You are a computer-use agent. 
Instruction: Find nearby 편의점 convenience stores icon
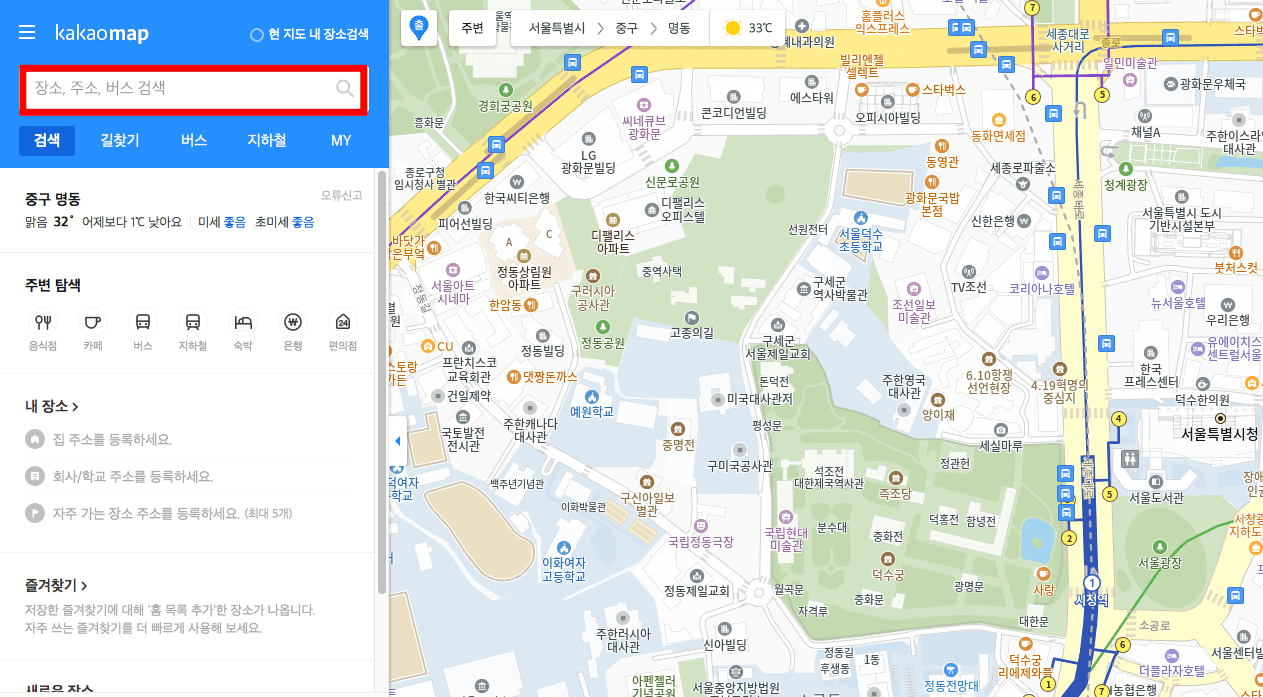[x=343, y=322]
